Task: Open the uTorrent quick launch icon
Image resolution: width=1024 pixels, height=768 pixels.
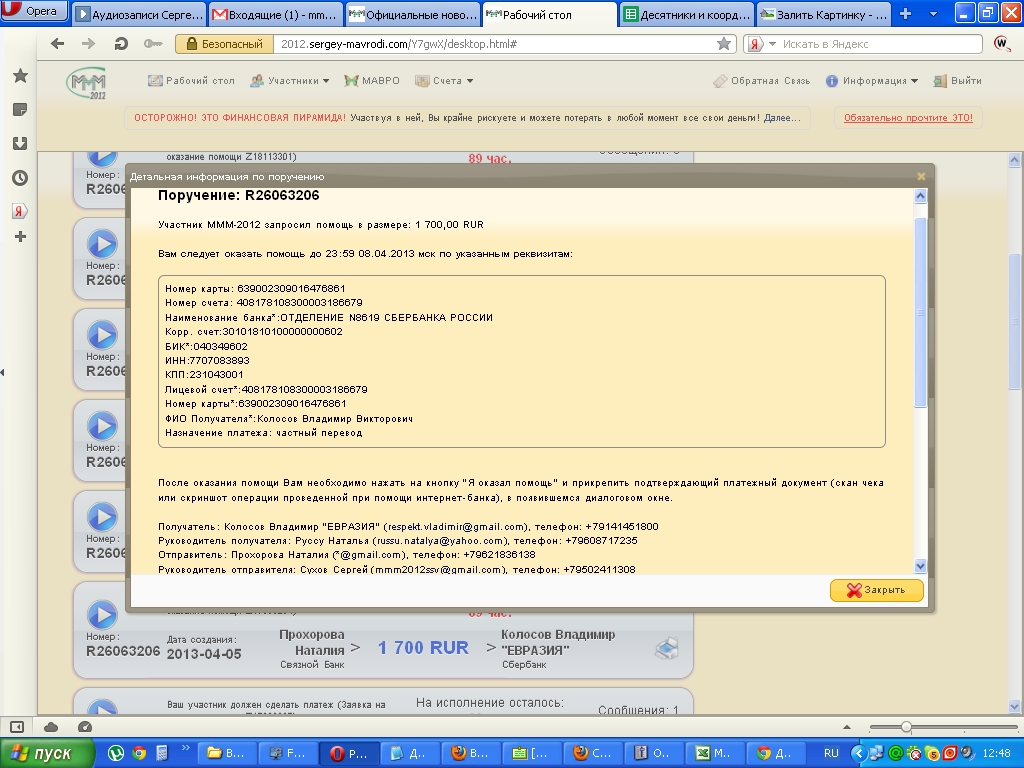Action: click(116, 753)
